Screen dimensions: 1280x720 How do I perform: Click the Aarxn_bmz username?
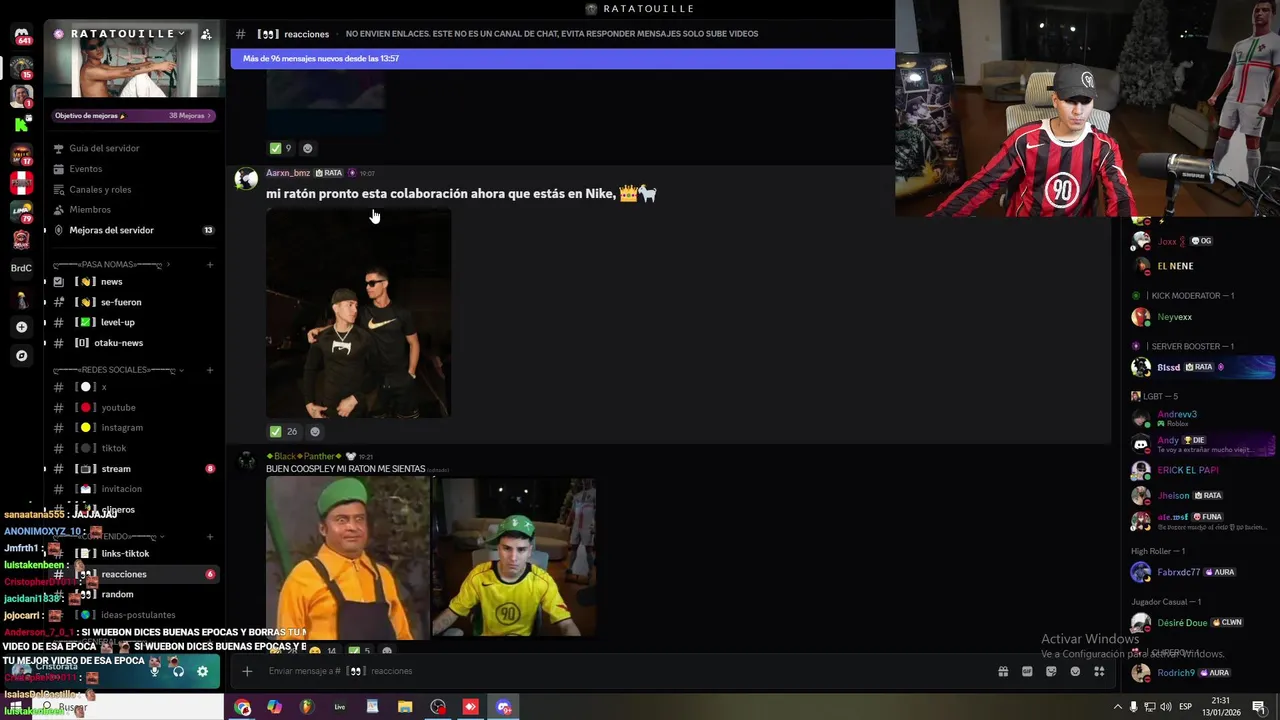pos(288,173)
